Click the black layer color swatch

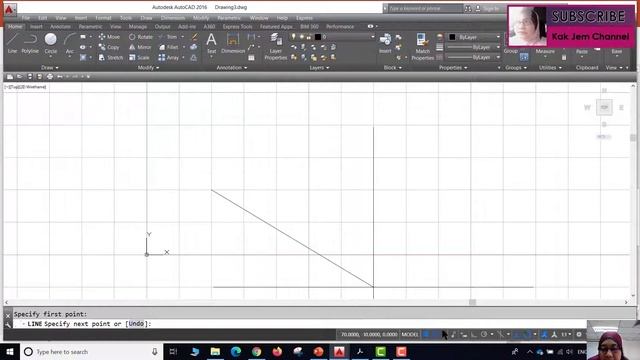(x=318, y=37)
